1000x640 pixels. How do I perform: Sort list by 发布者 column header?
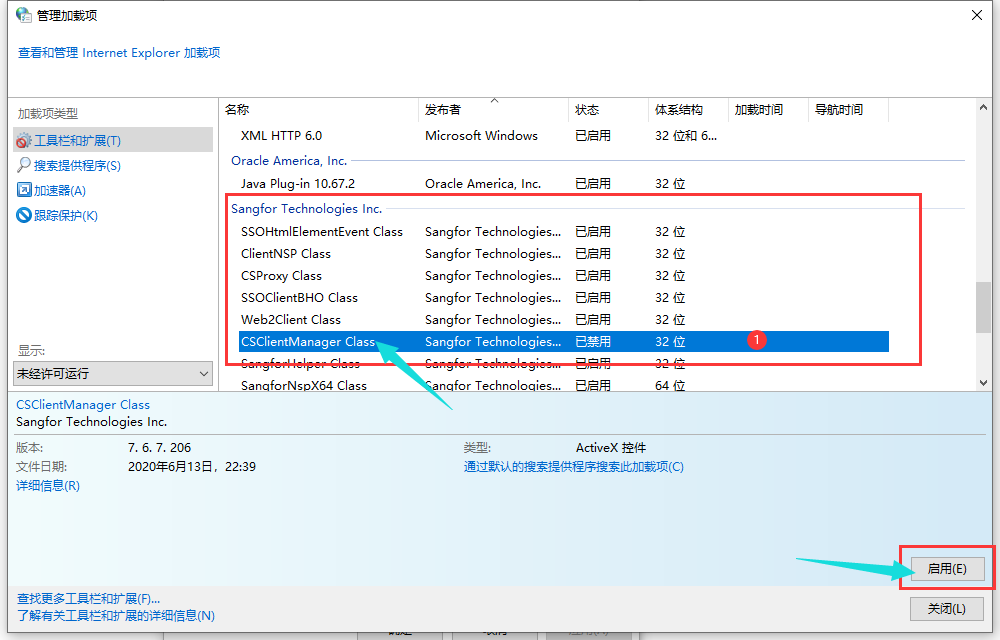click(x=443, y=110)
